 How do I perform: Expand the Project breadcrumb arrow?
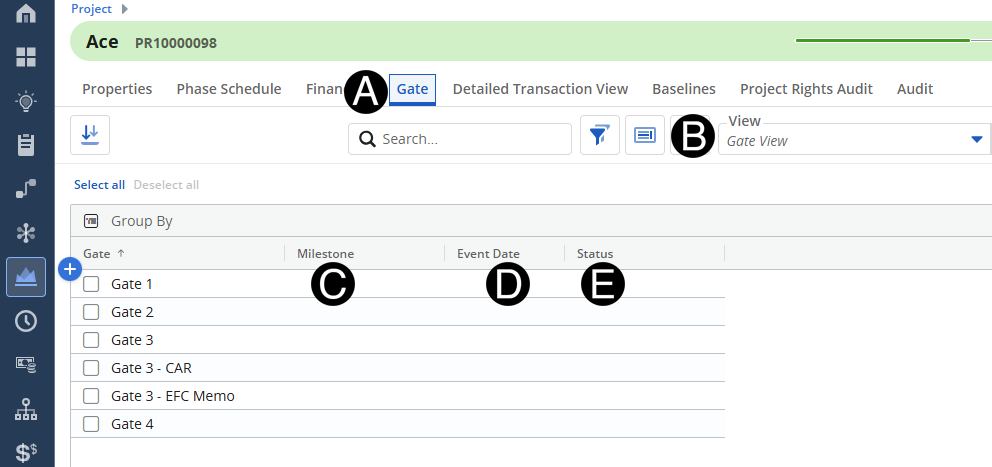[124, 9]
